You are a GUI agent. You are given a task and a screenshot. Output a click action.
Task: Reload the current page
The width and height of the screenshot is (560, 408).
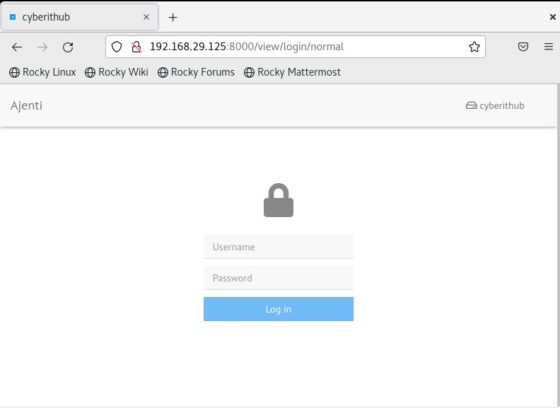[x=68, y=47]
